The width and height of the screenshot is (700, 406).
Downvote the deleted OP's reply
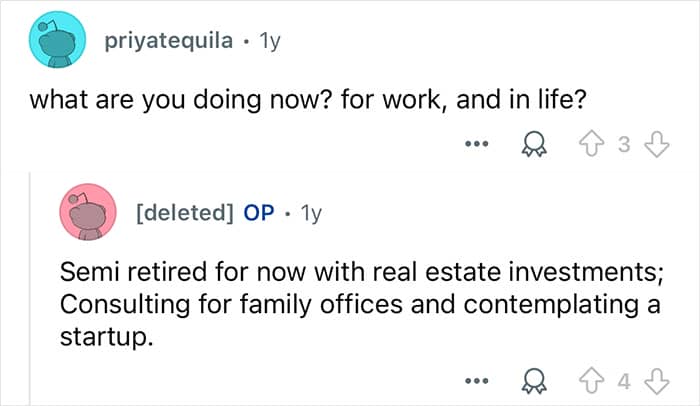click(x=652, y=381)
